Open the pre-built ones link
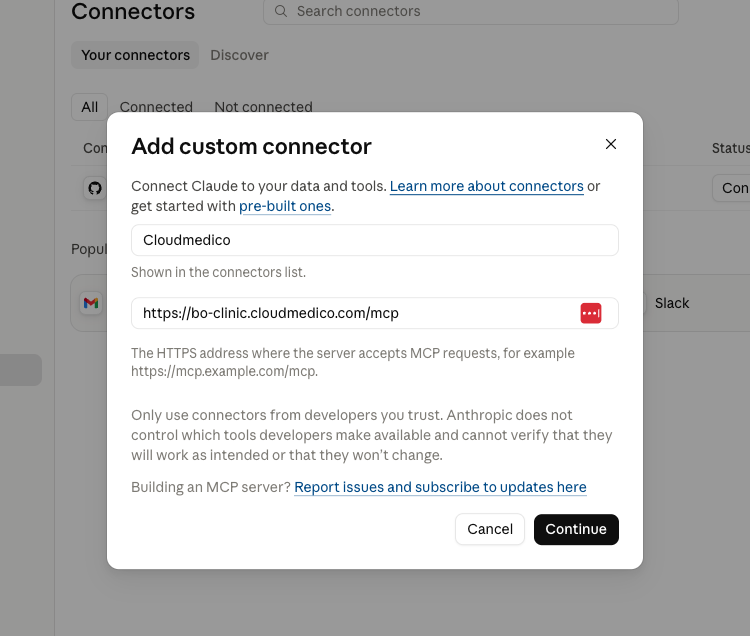 (x=285, y=206)
